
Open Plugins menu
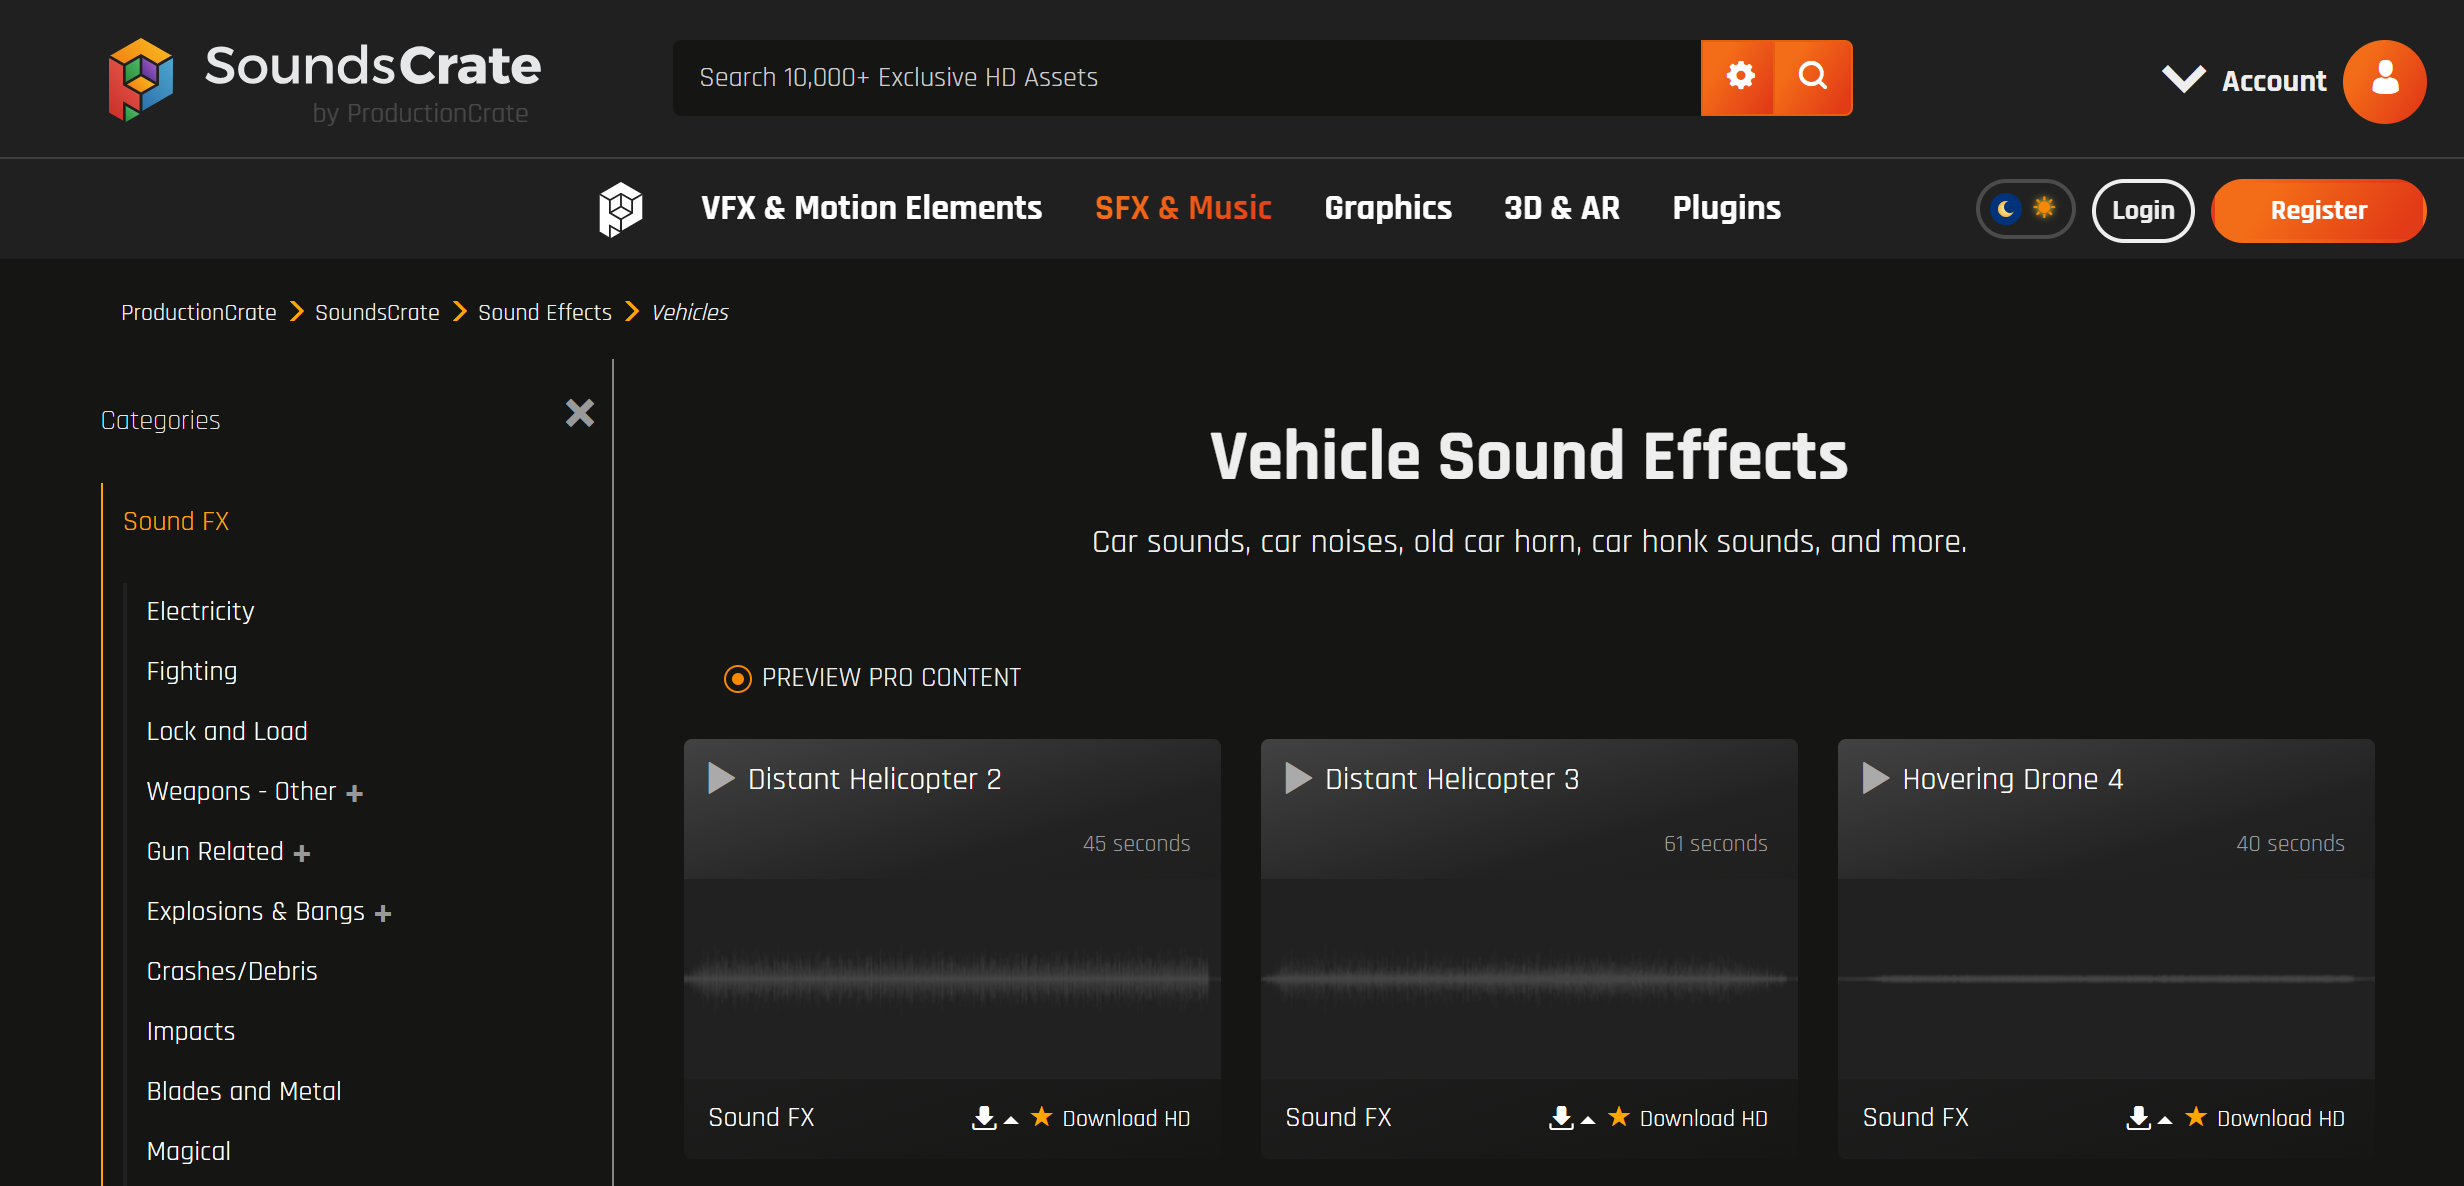pos(1727,208)
